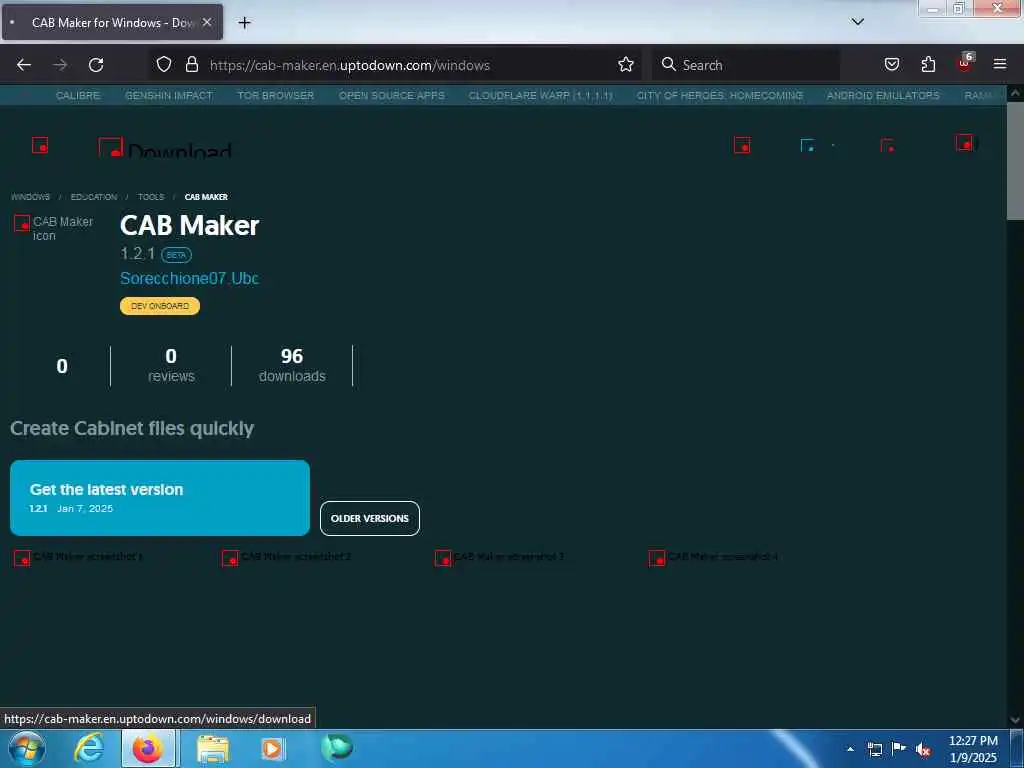Open the CITY OF HEROES: HOMECOMING link
Image resolution: width=1024 pixels, height=768 pixels.
(x=720, y=95)
